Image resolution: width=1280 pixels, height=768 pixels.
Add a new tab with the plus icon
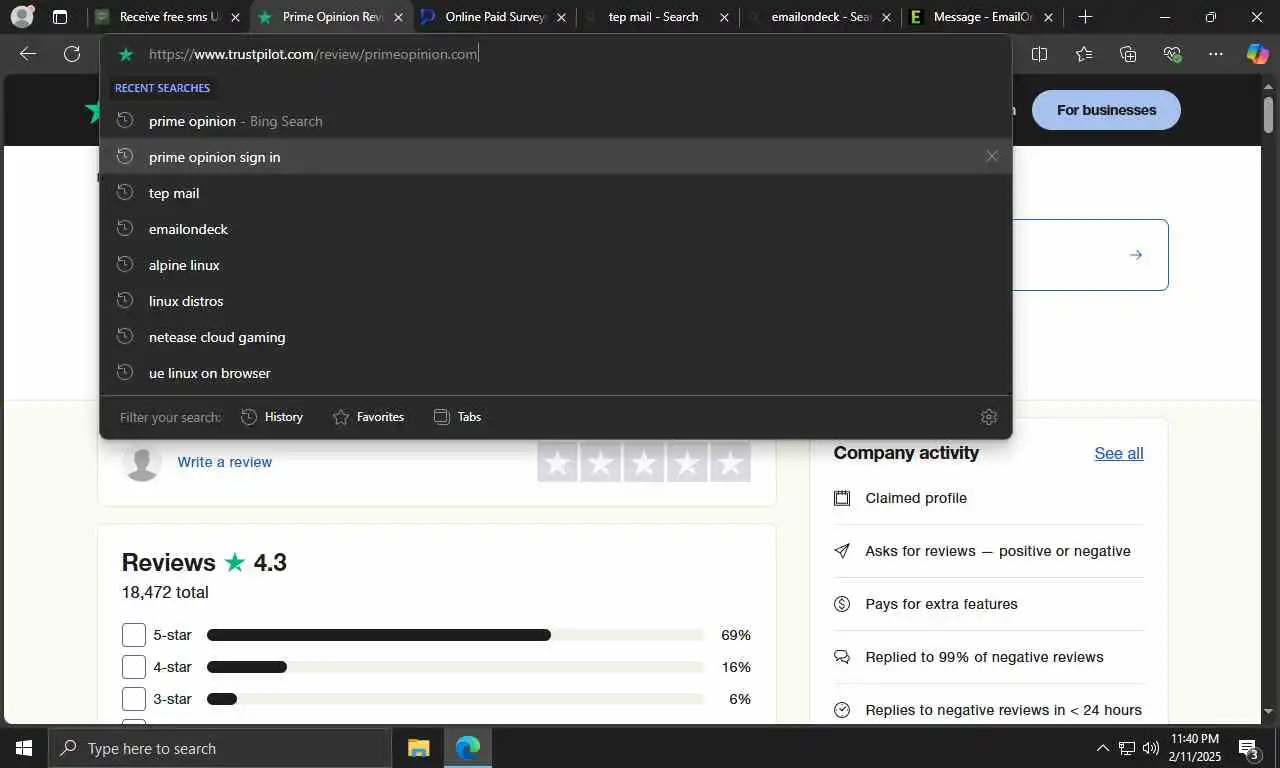[x=1086, y=17]
